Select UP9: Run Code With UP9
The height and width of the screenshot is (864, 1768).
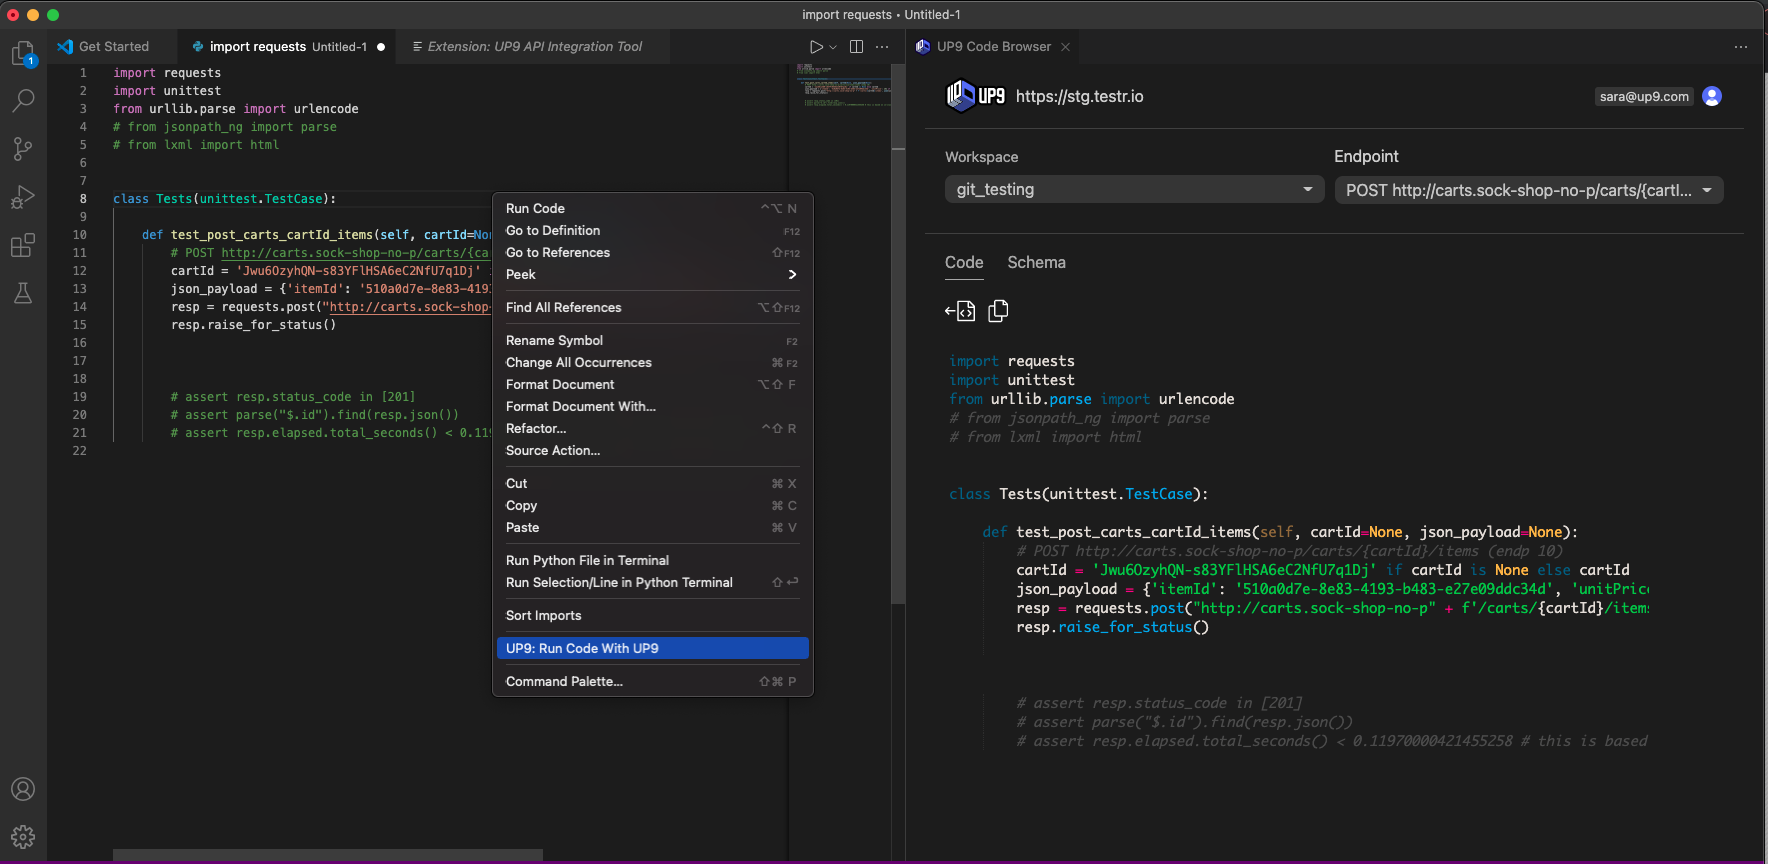click(x=652, y=649)
